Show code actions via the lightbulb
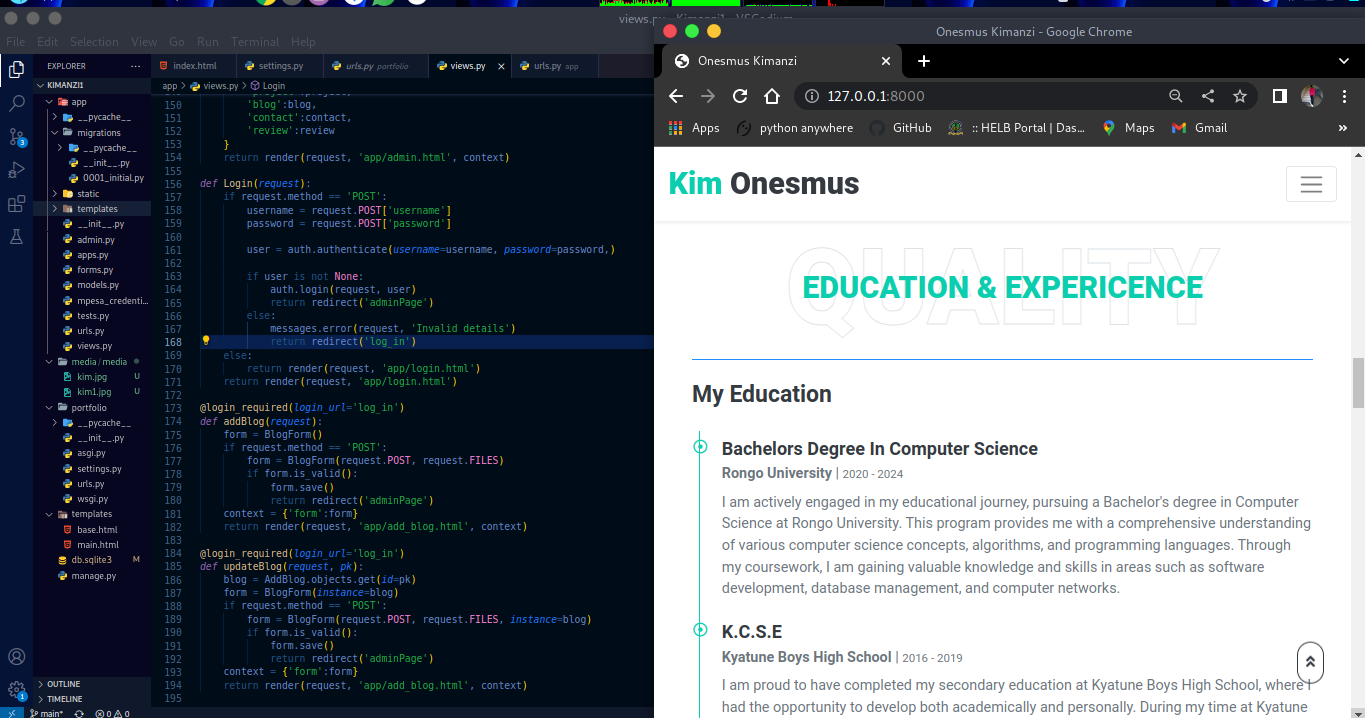1365x718 pixels. 206,341
